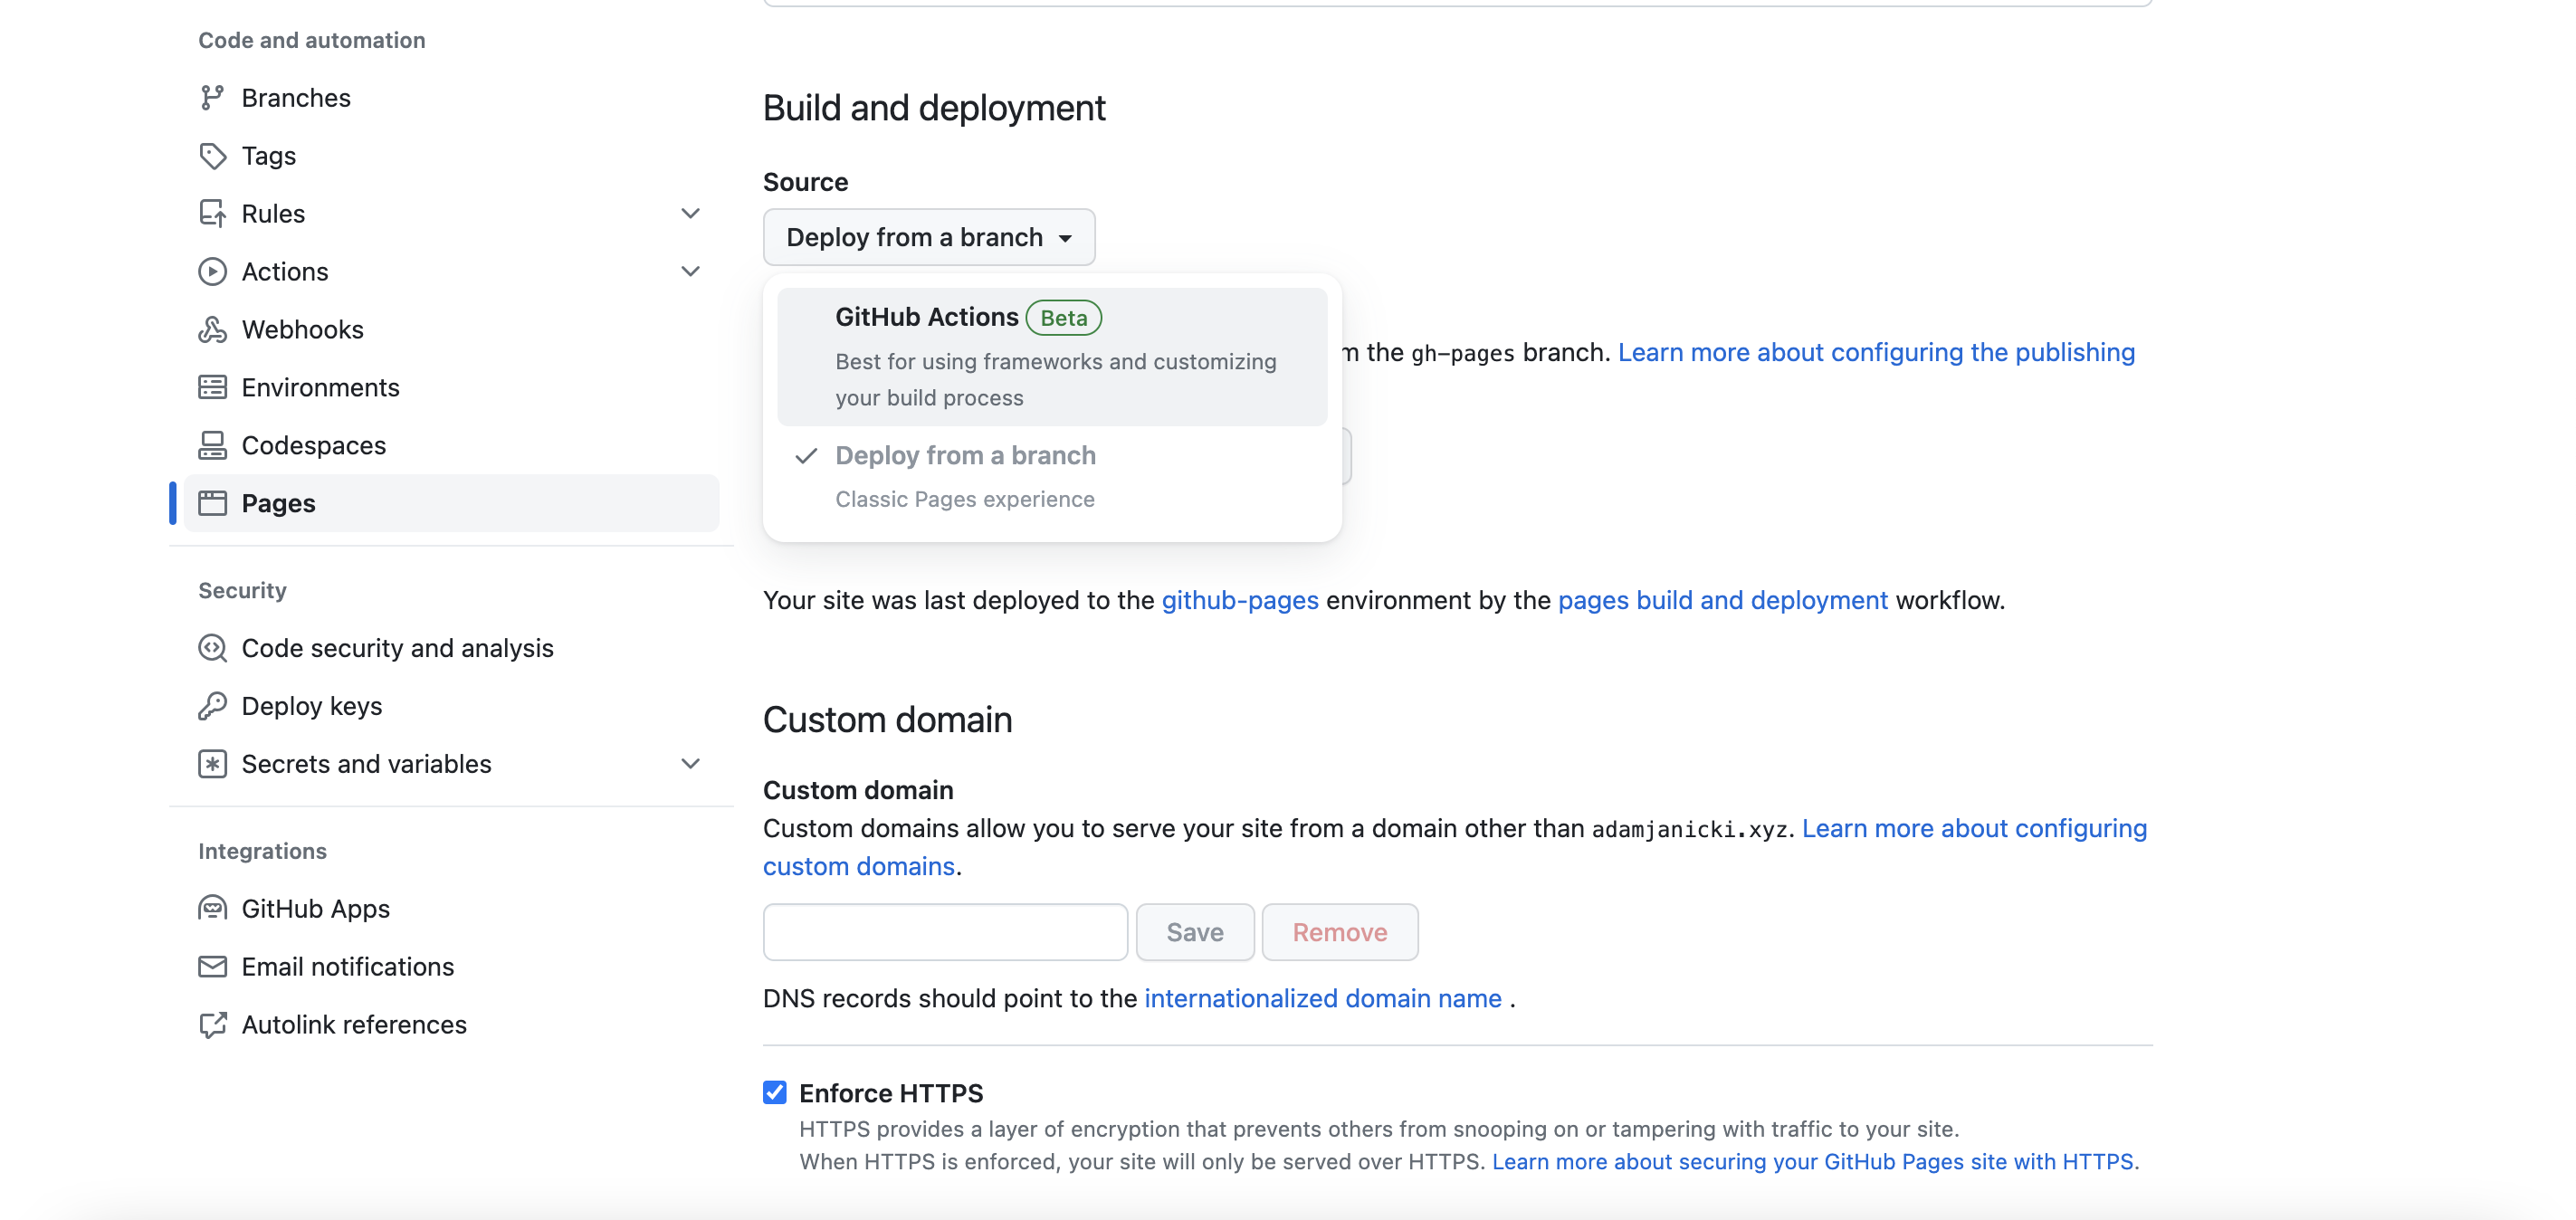2576x1220 pixels.
Task: Click the checkmark beside Deploy from a branch
Action: (x=806, y=456)
